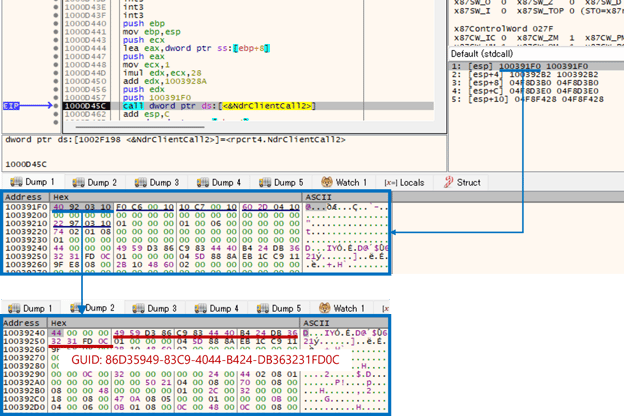Screen dimensions: 624x416
Task: Select Dump 5 tab in the upper panel
Action: click(x=281, y=183)
